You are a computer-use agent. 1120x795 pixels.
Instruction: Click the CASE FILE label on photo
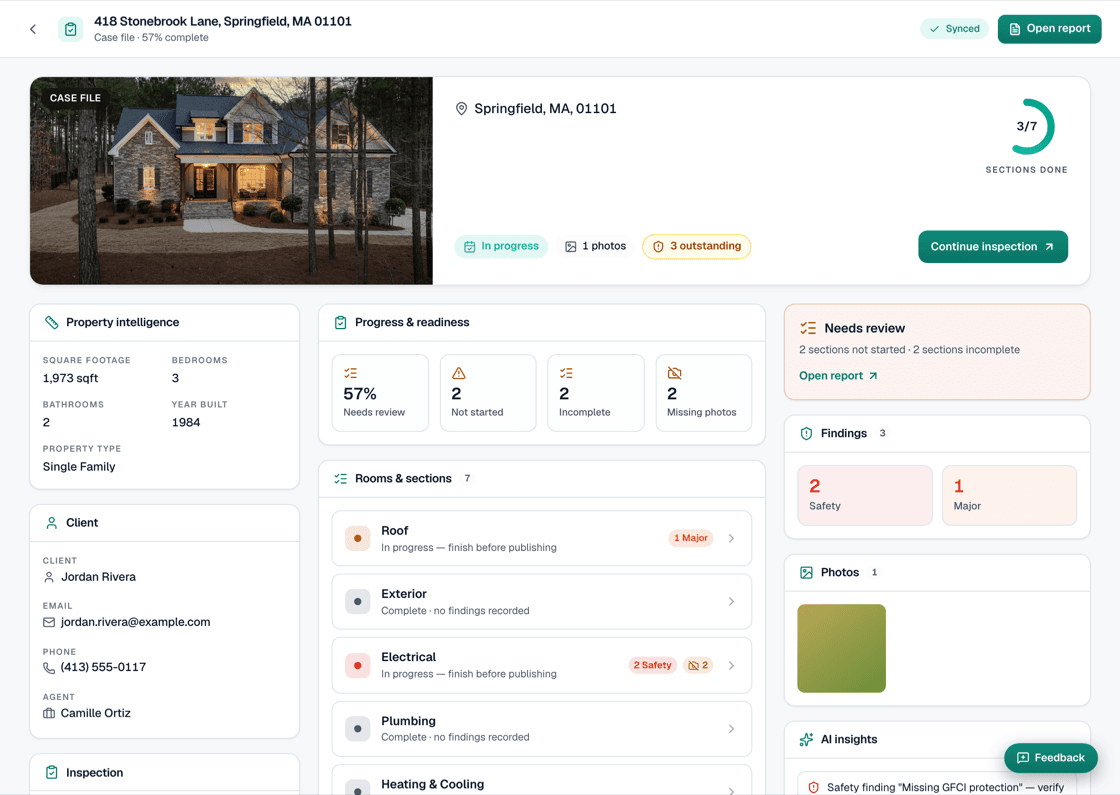(x=75, y=98)
